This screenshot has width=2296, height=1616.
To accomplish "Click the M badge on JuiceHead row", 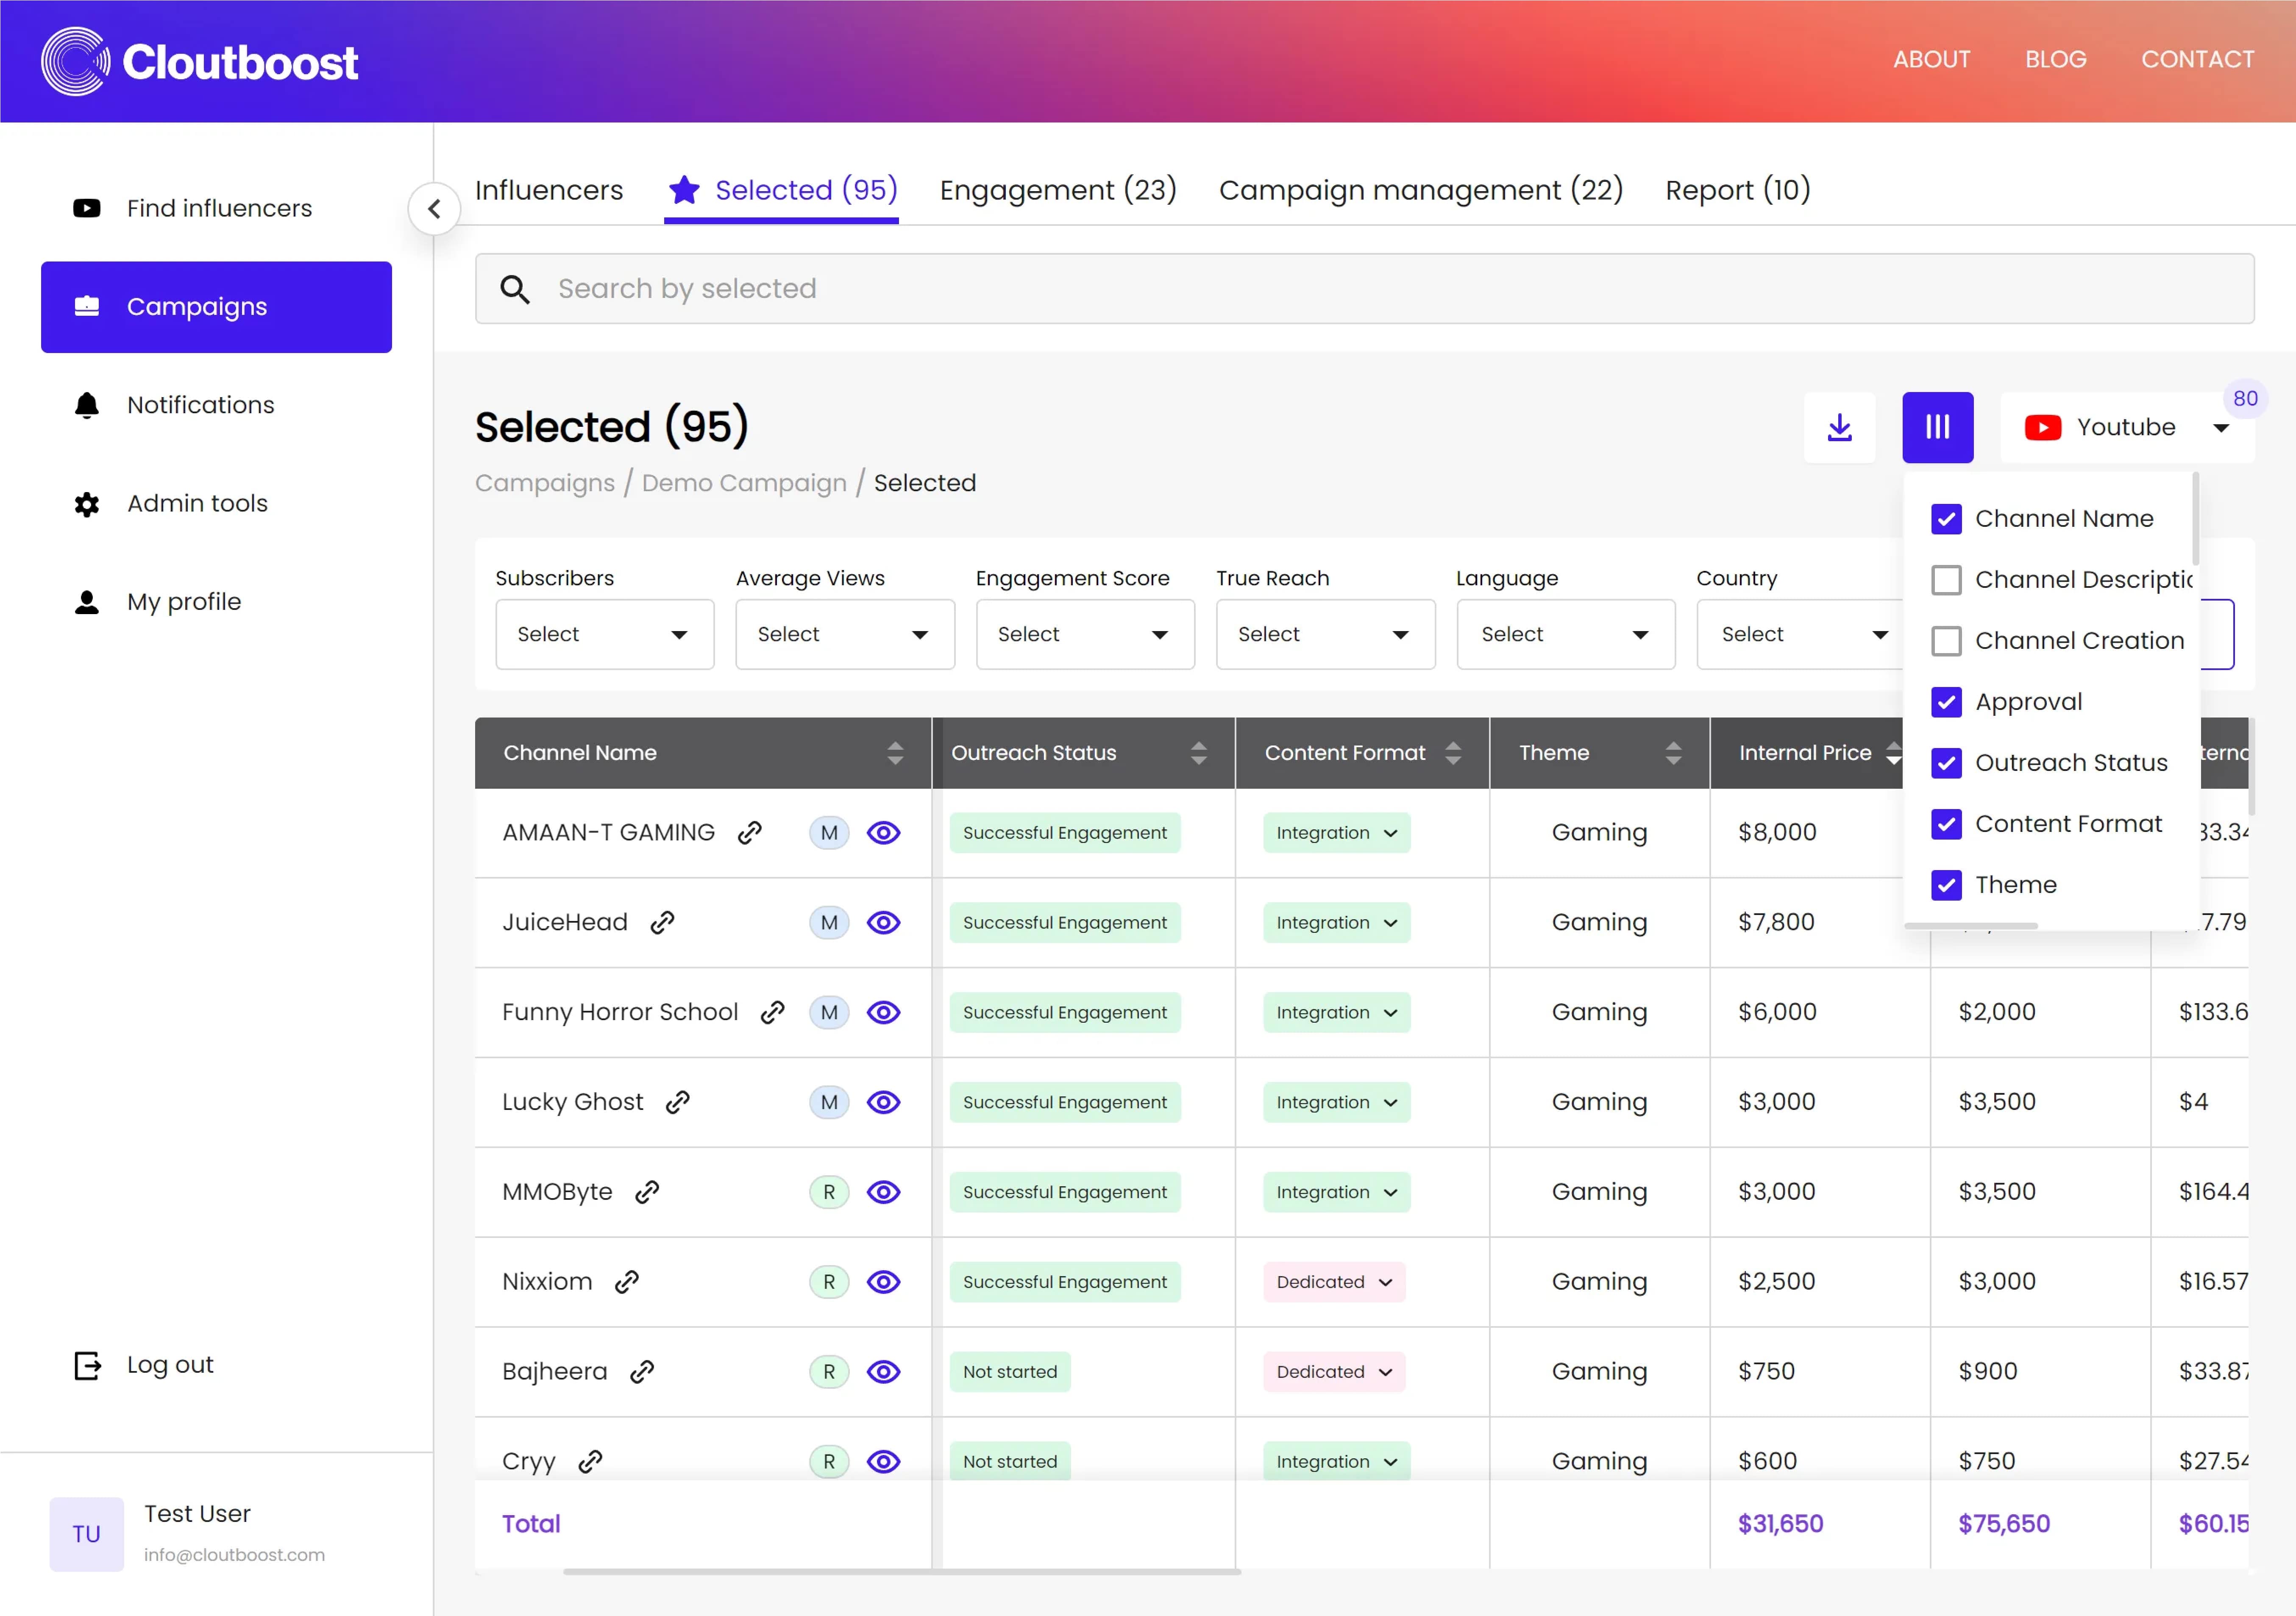I will (x=829, y=923).
